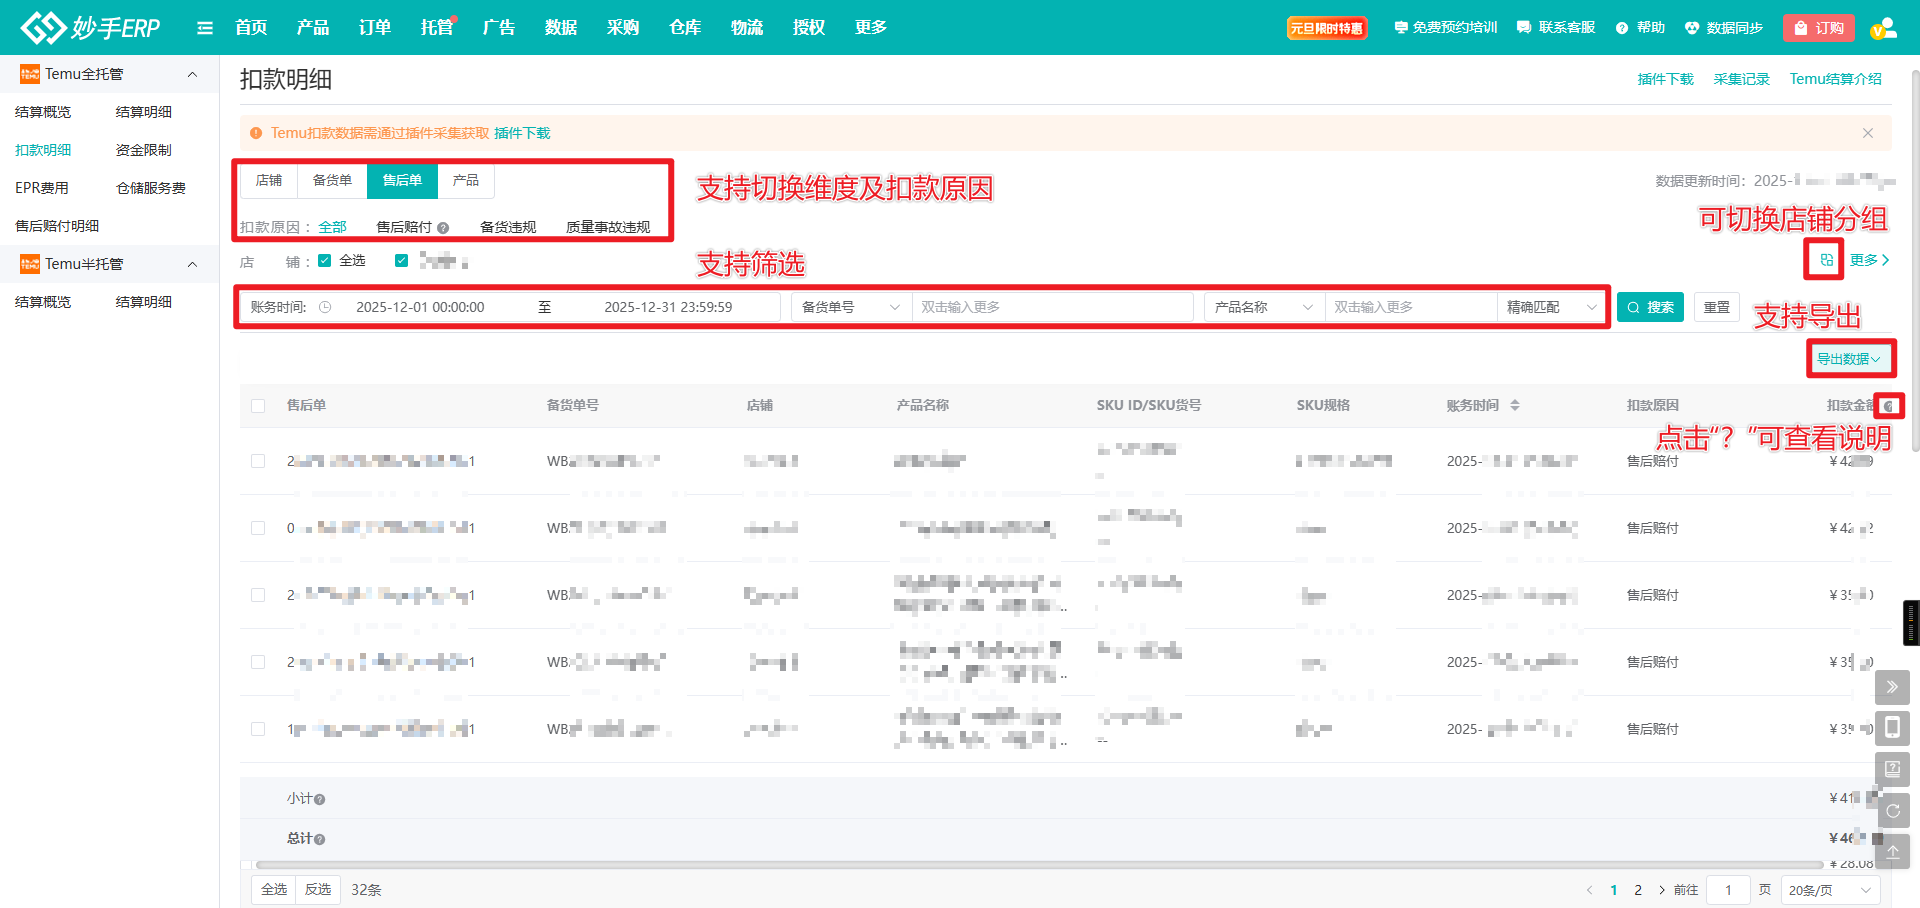
Task: Collapse the Temu全托管 sidebar section
Action: point(192,74)
